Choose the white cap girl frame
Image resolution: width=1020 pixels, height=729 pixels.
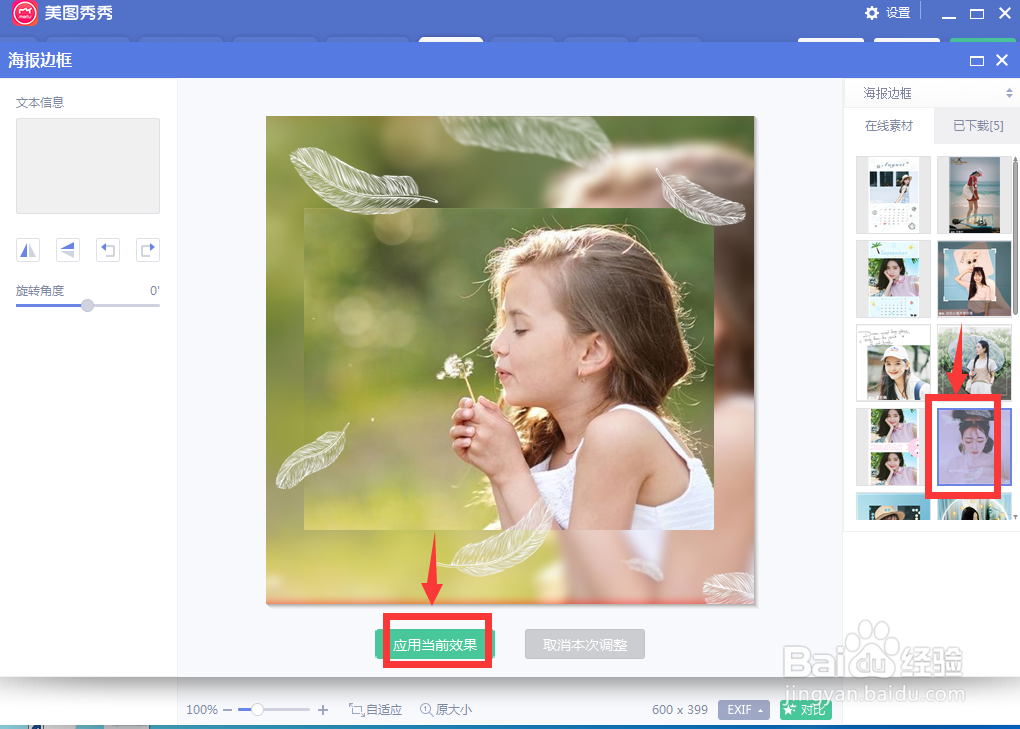(x=893, y=363)
